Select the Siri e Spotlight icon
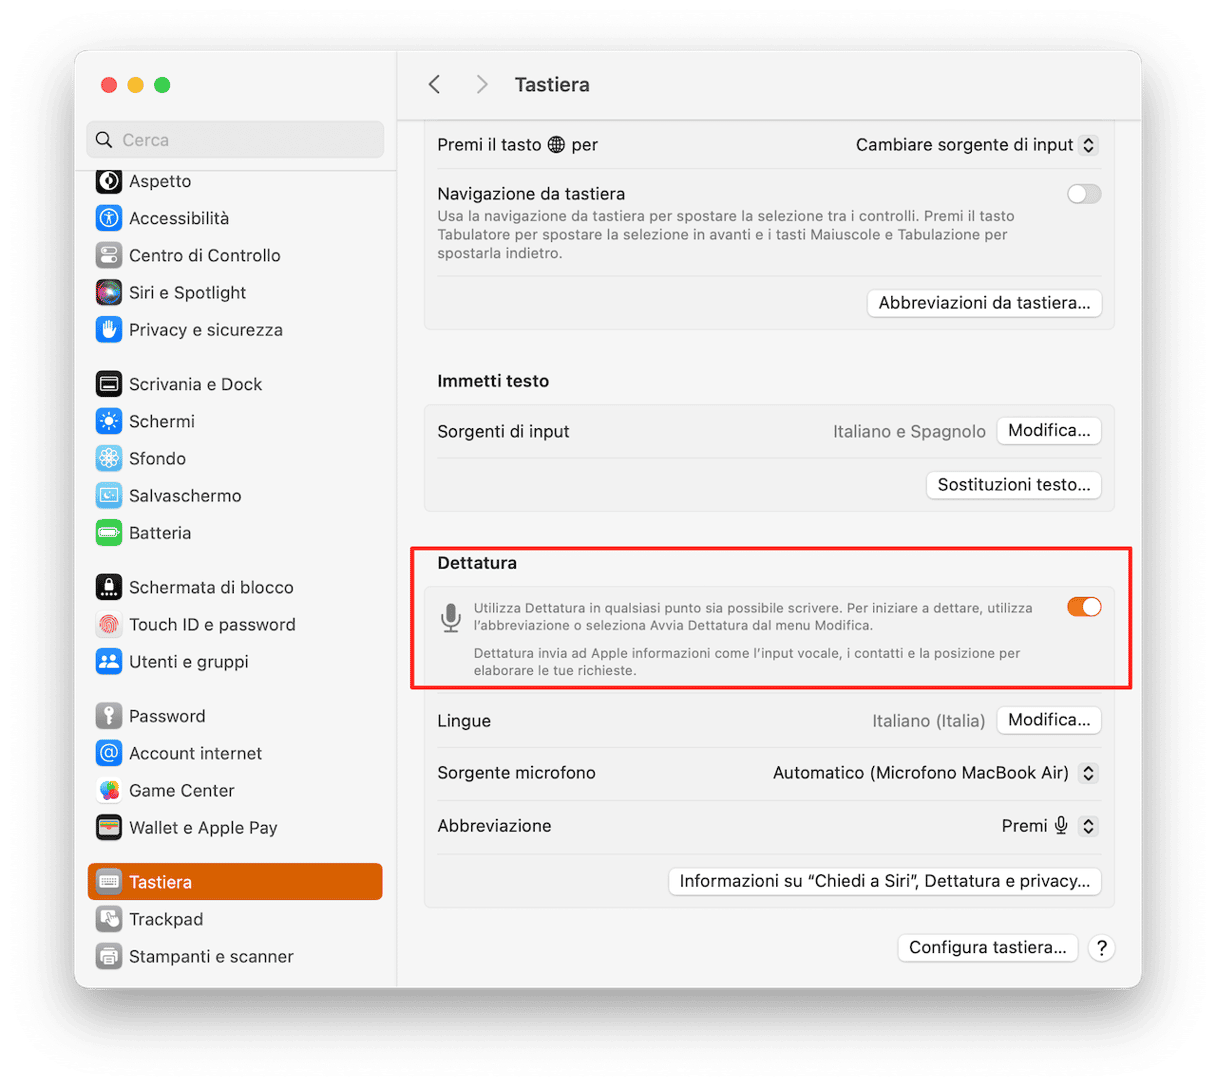This screenshot has width=1216, height=1086. pyautogui.click(x=109, y=292)
